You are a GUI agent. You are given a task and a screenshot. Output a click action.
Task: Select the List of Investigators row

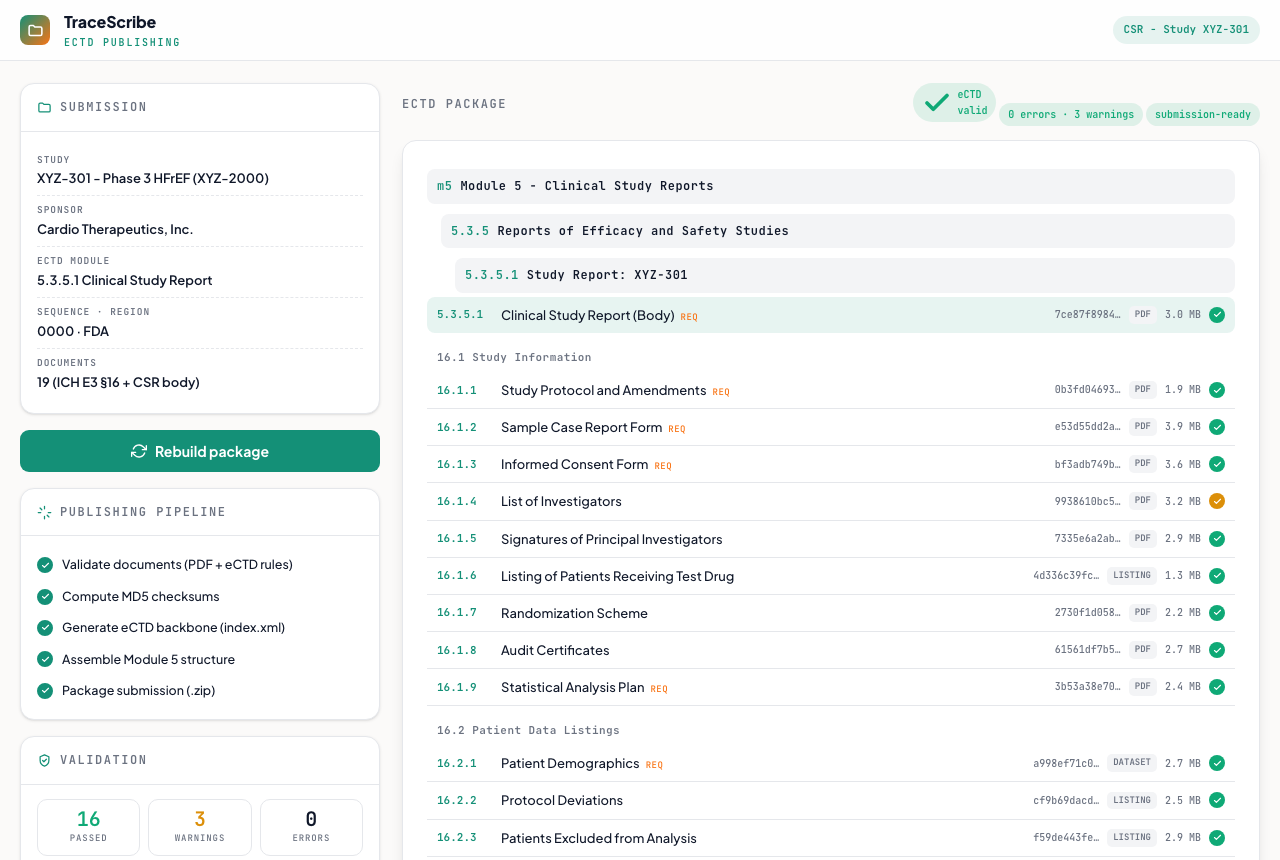[x=831, y=501]
